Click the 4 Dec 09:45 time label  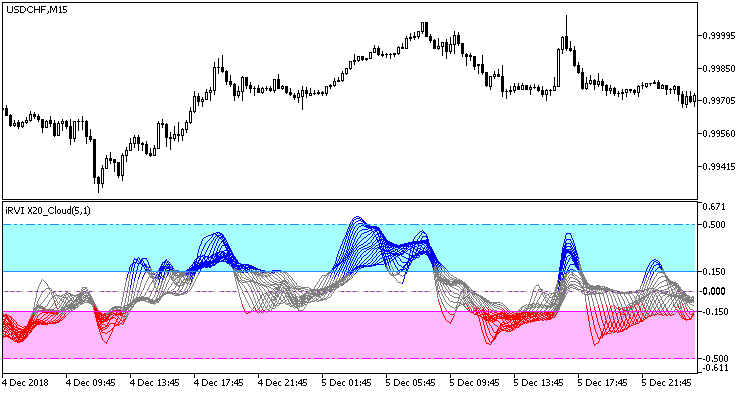point(91,383)
